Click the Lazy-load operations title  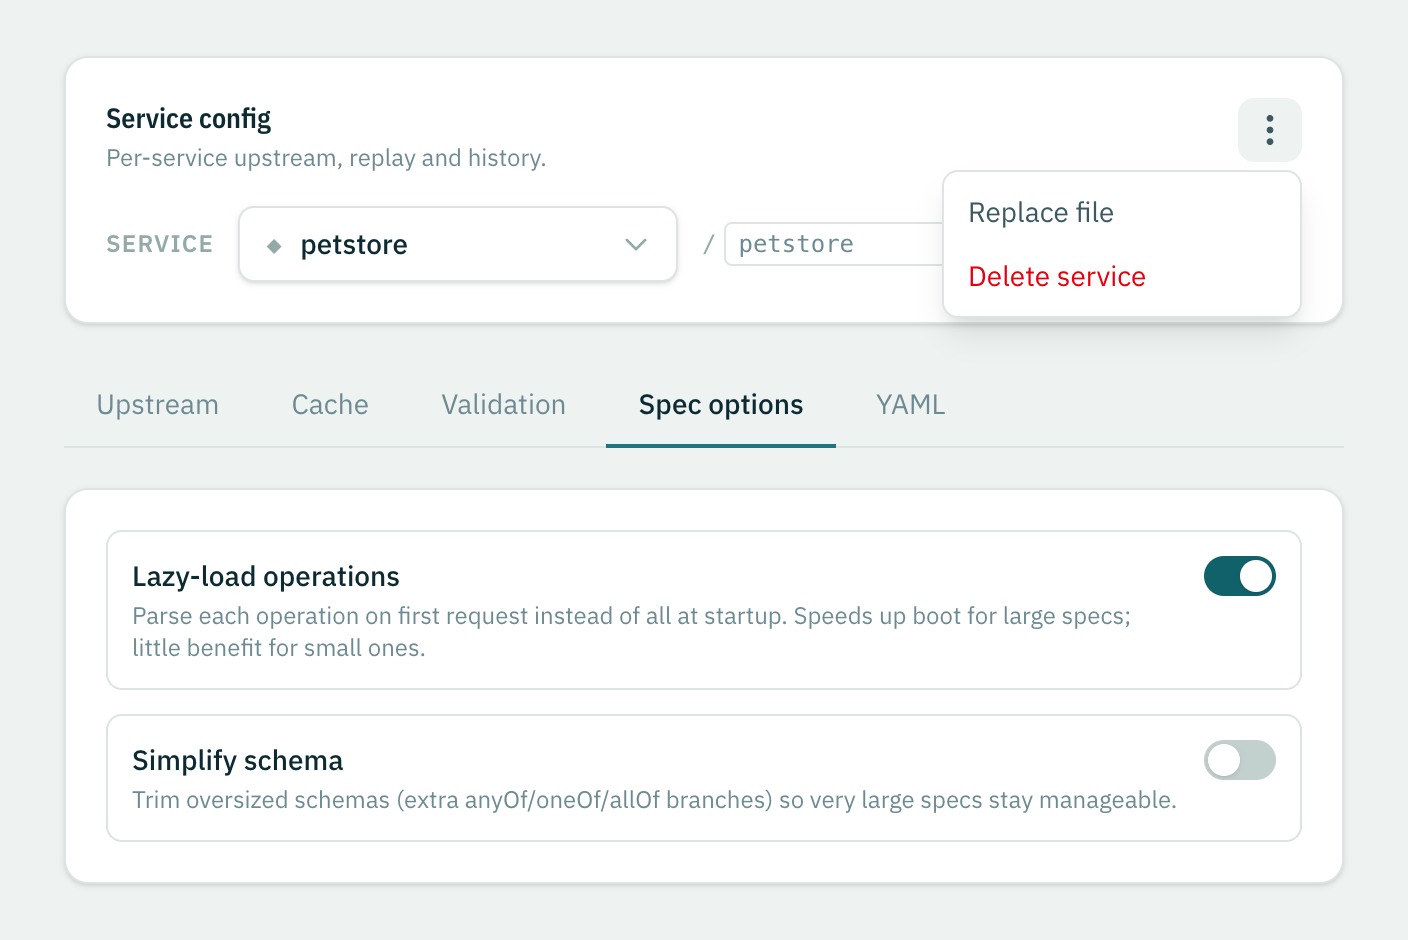point(266,577)
